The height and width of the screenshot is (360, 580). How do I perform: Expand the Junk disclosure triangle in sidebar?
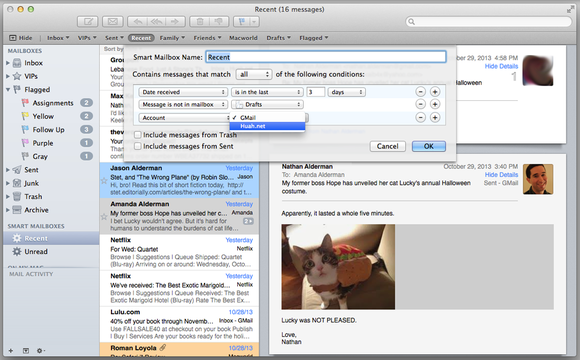(8, 183)
